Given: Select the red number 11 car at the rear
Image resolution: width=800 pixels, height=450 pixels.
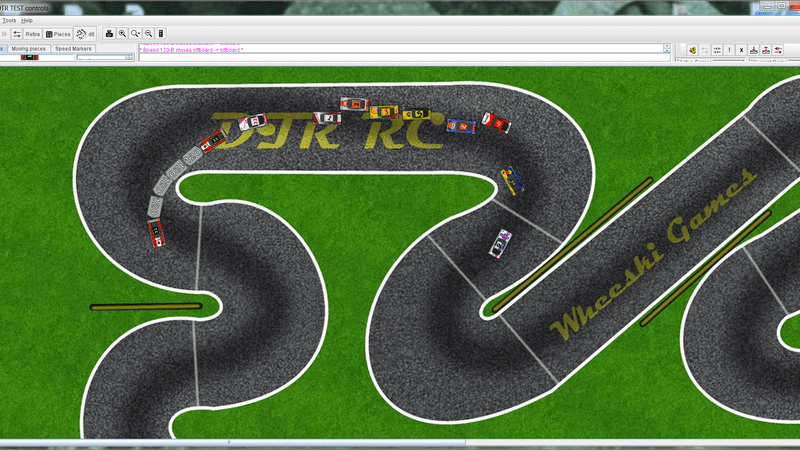Looking at the screenshot, I should (156, 233).
